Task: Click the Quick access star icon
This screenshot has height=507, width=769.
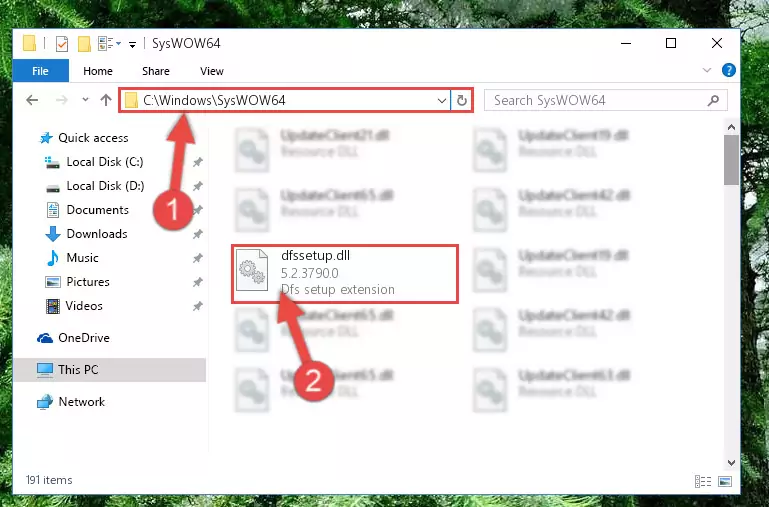Action: [46, 138]
